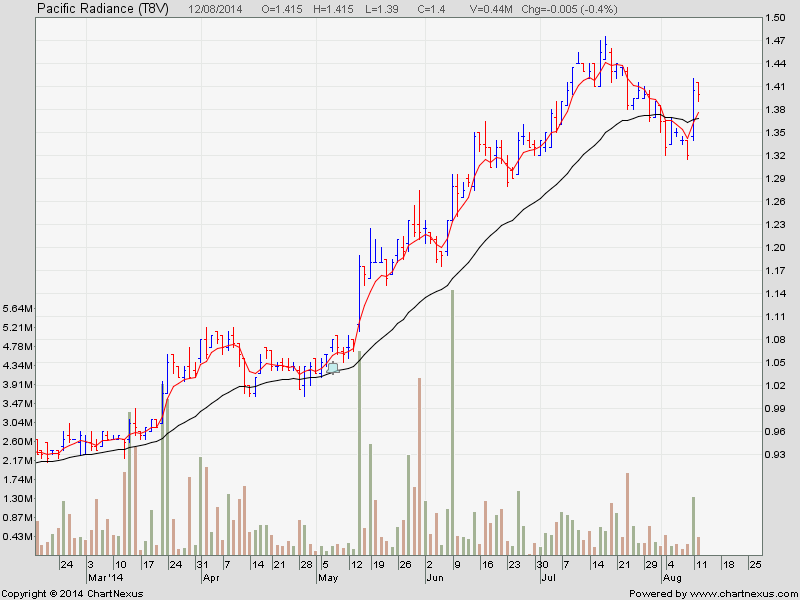Click the Jun month label
The height and width of the screenshot is (600, 800).
point(435,578)
